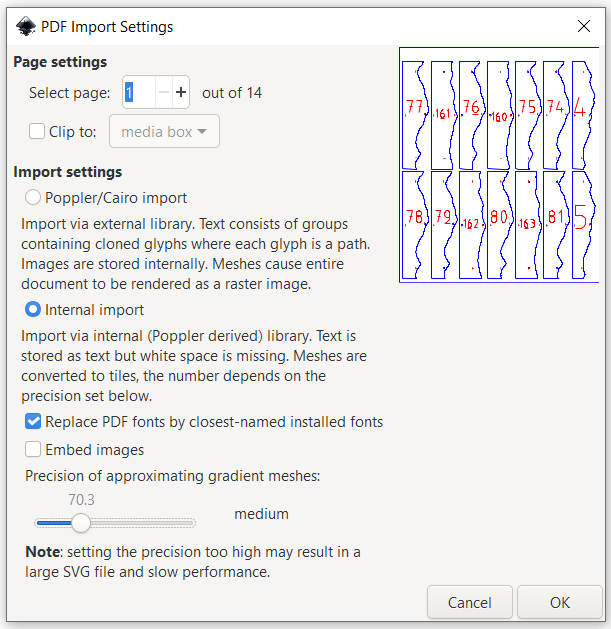Enable the Clip to checkbox
Viewport: 611px width, 629px height.
(x=37, y=131)
